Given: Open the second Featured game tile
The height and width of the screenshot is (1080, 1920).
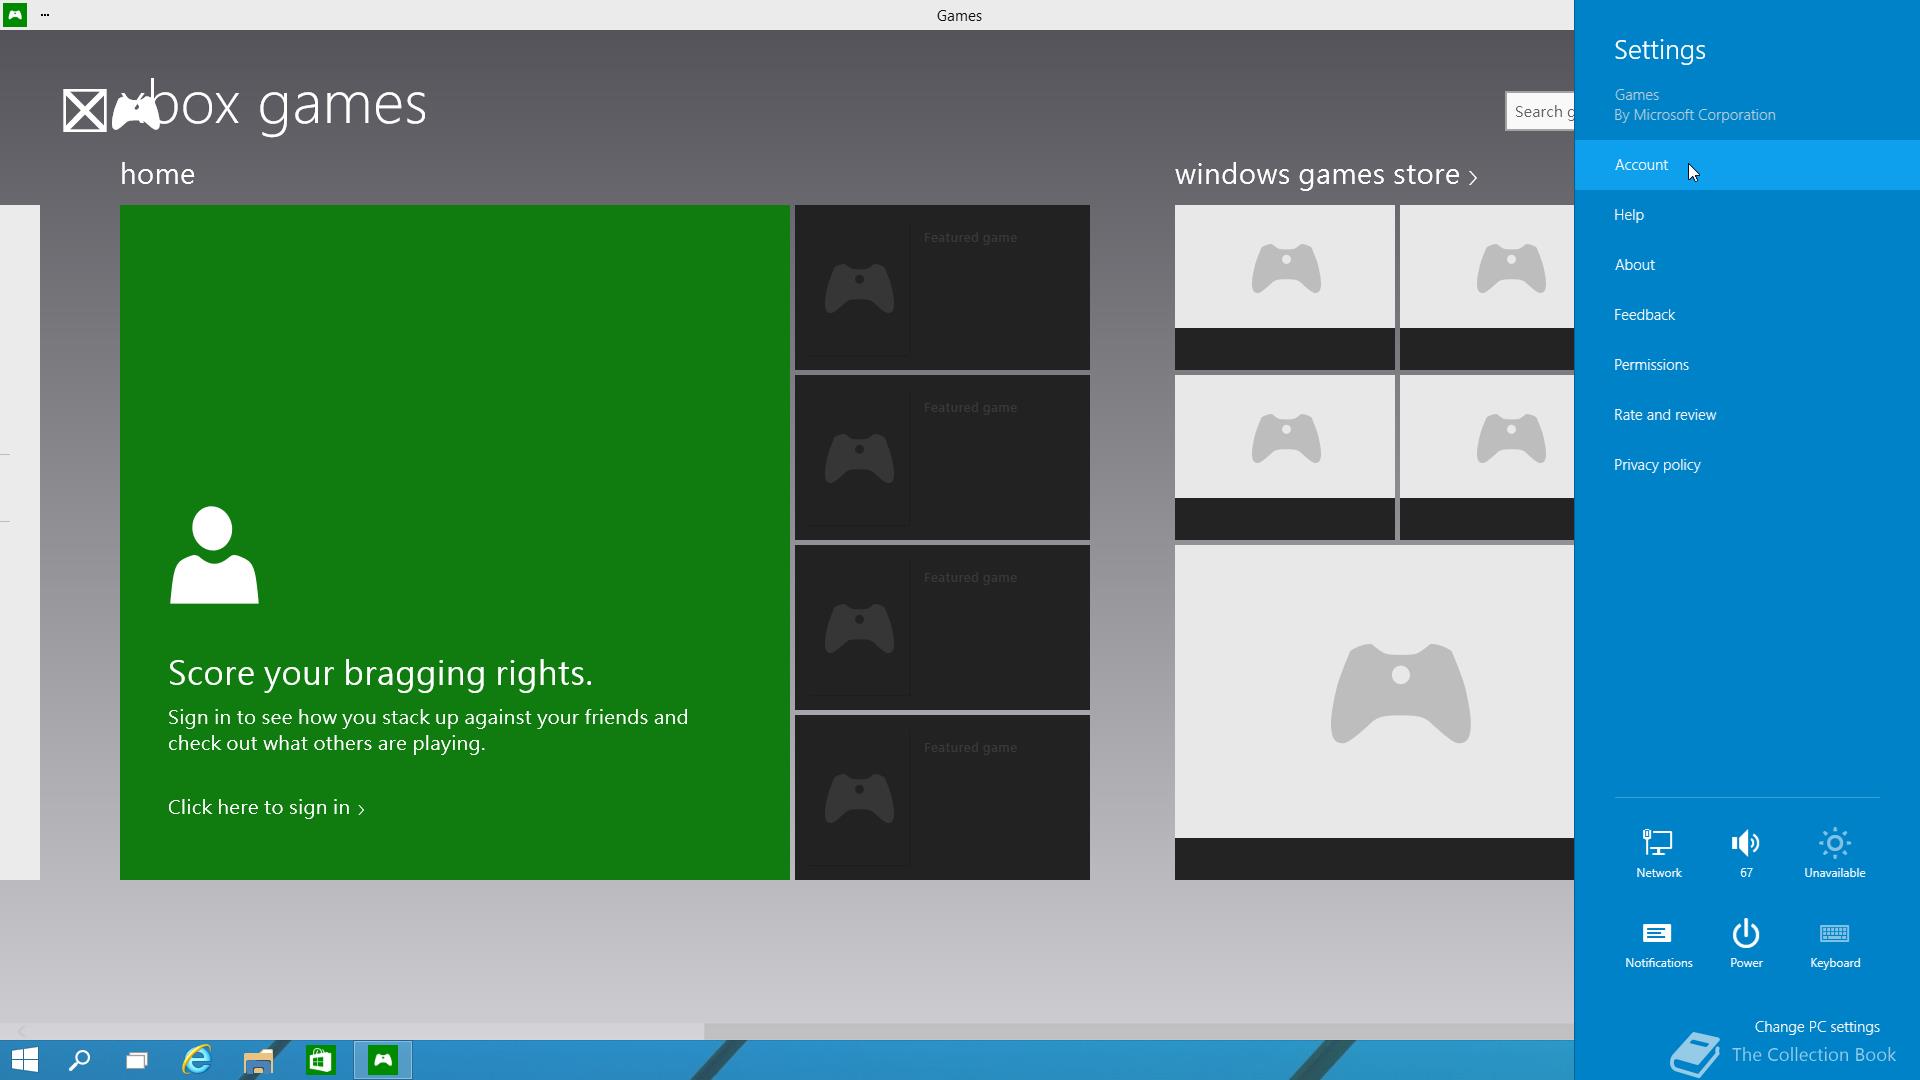Looking at the screenshot, I should pos(942,457).
